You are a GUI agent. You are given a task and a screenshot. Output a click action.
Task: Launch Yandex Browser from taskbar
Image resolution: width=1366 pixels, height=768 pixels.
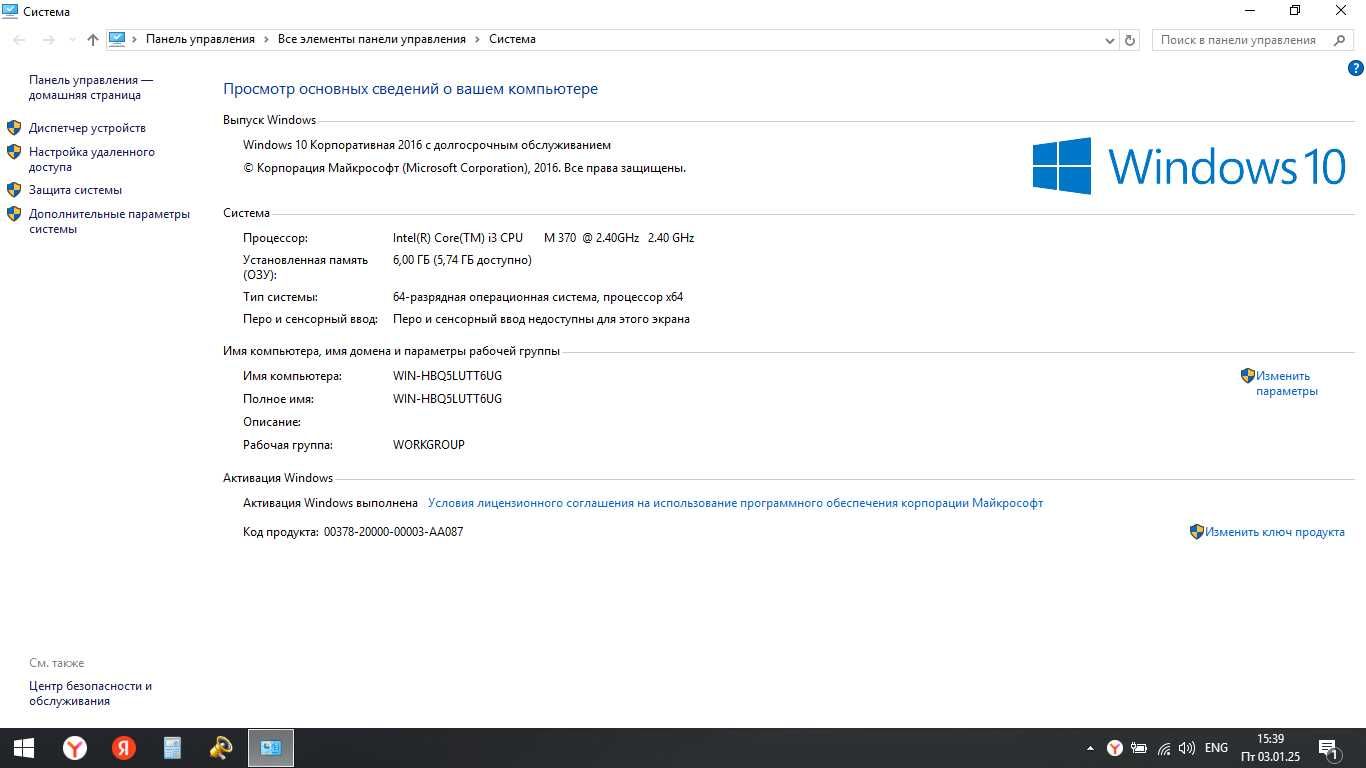tap(75, 748)
